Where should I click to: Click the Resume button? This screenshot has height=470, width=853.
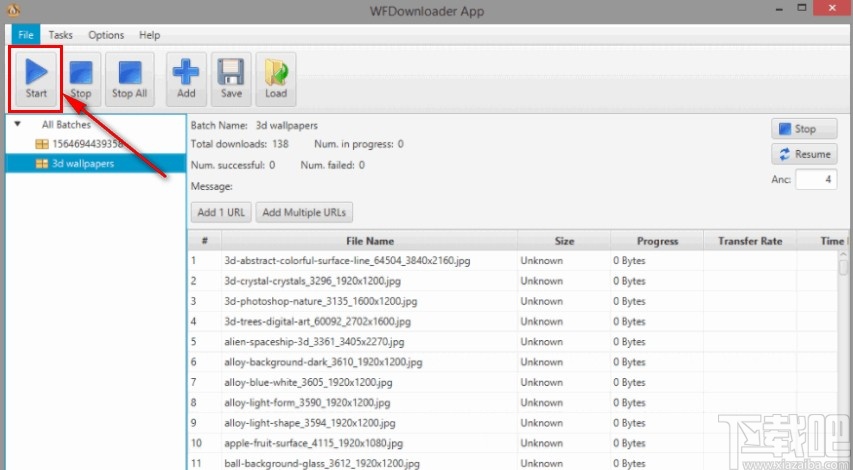(x=804, y=154)
